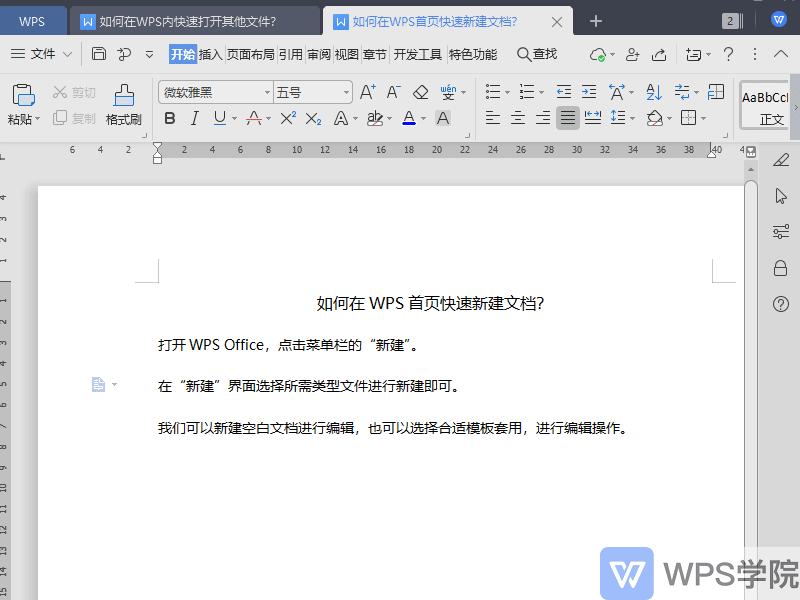Collapse the ribbon with the up chevron

(781, 53)
